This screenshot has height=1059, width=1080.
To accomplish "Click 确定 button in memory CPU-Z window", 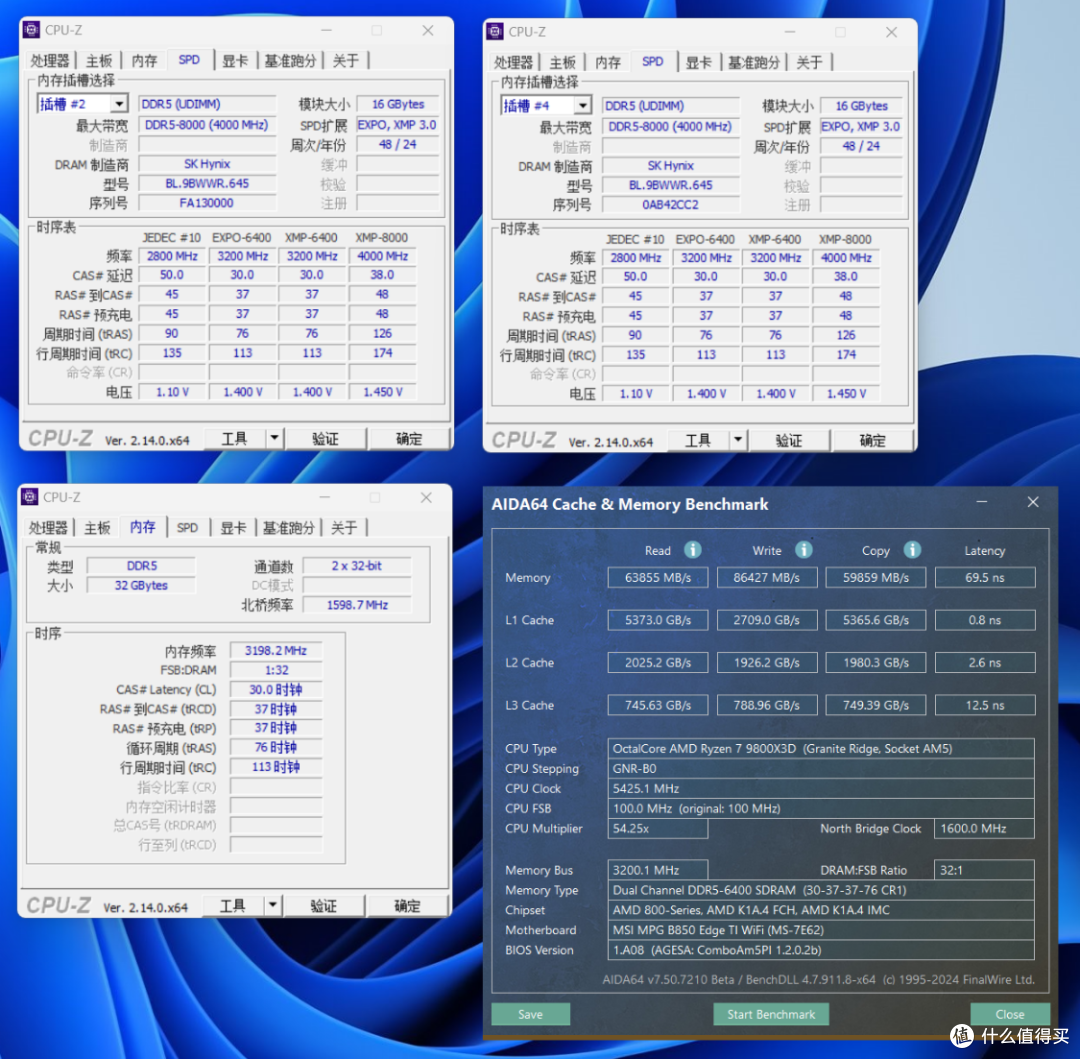I will pyautogui.click(x=407, y=905).
